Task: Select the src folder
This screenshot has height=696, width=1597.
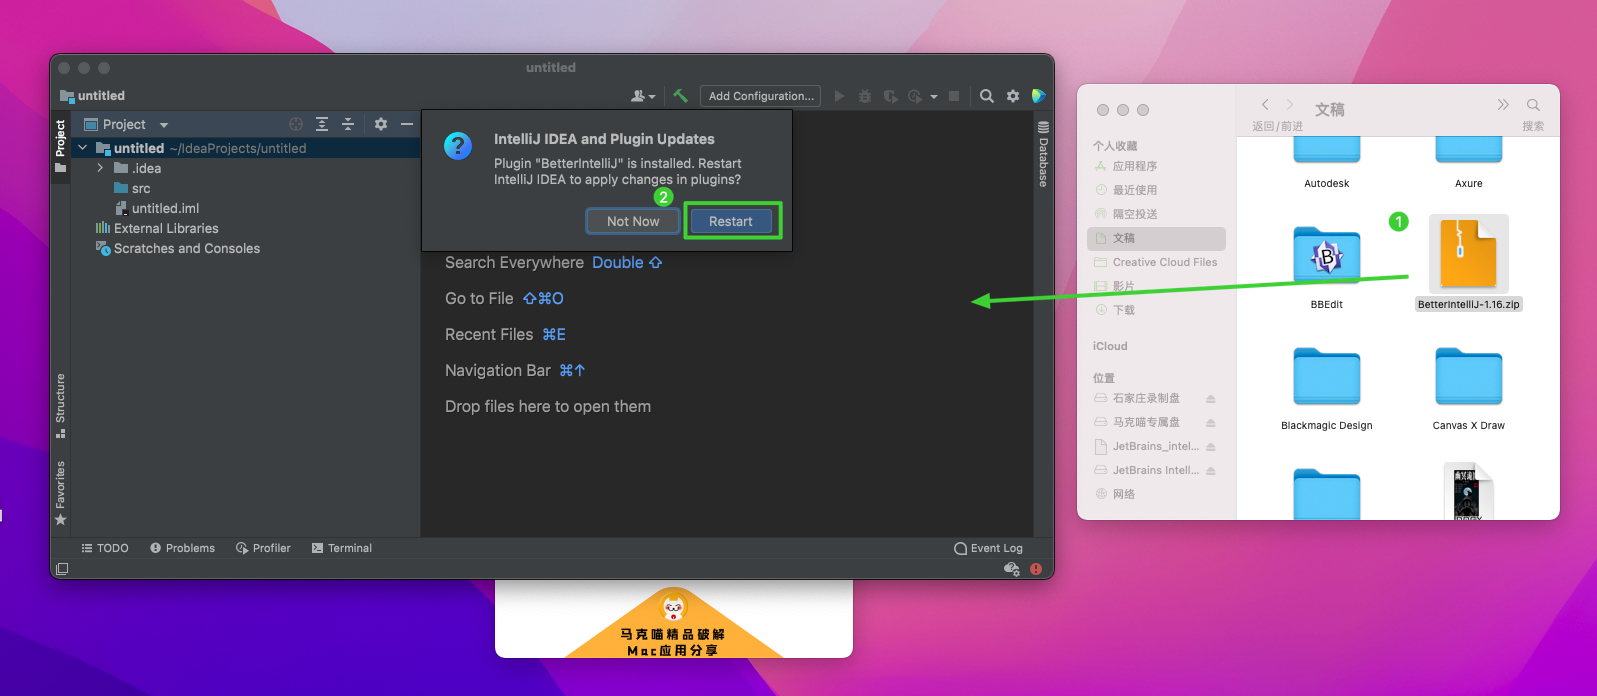Action: click(132, 188)
